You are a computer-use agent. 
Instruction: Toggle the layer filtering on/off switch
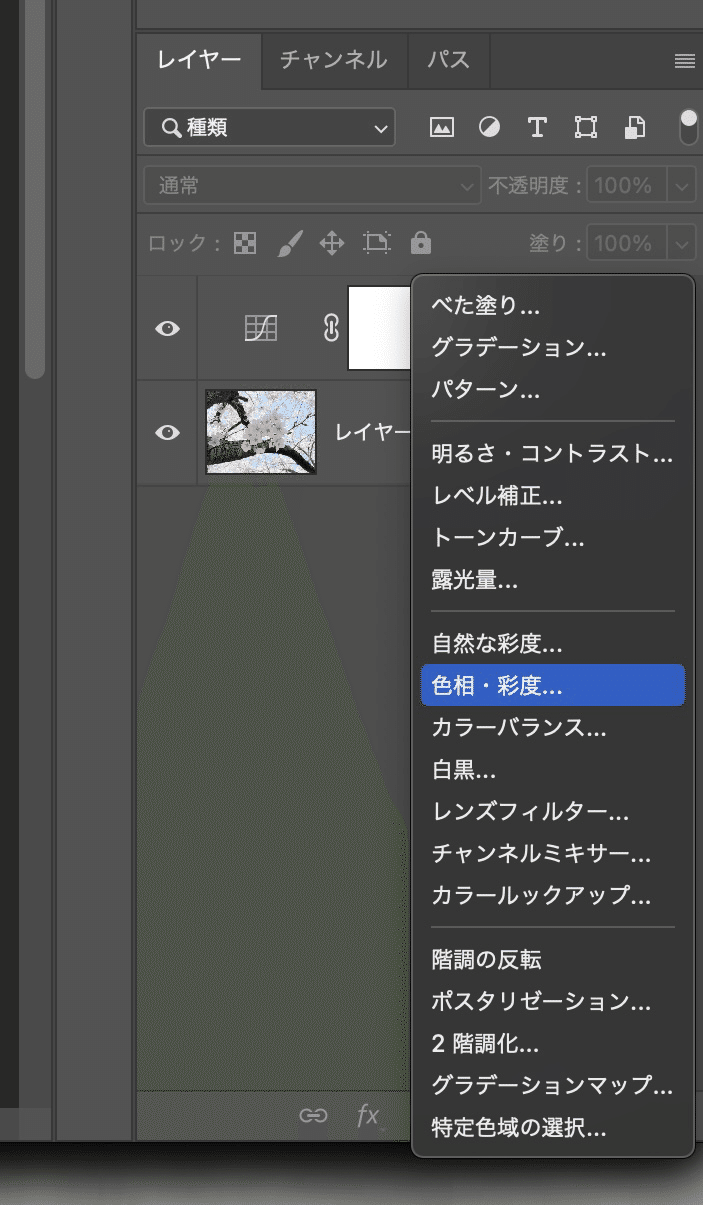tap(689, 127)
